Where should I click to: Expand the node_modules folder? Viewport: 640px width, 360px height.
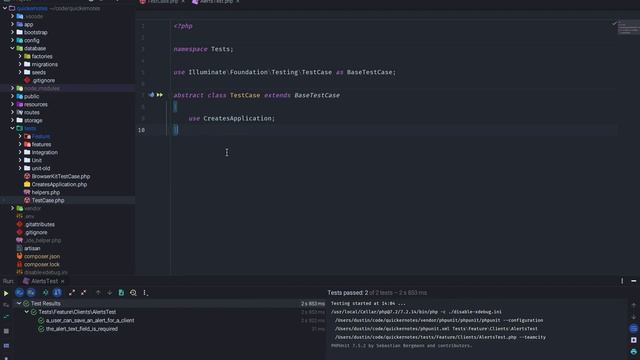pyautogui.click(x=12, y=88)
